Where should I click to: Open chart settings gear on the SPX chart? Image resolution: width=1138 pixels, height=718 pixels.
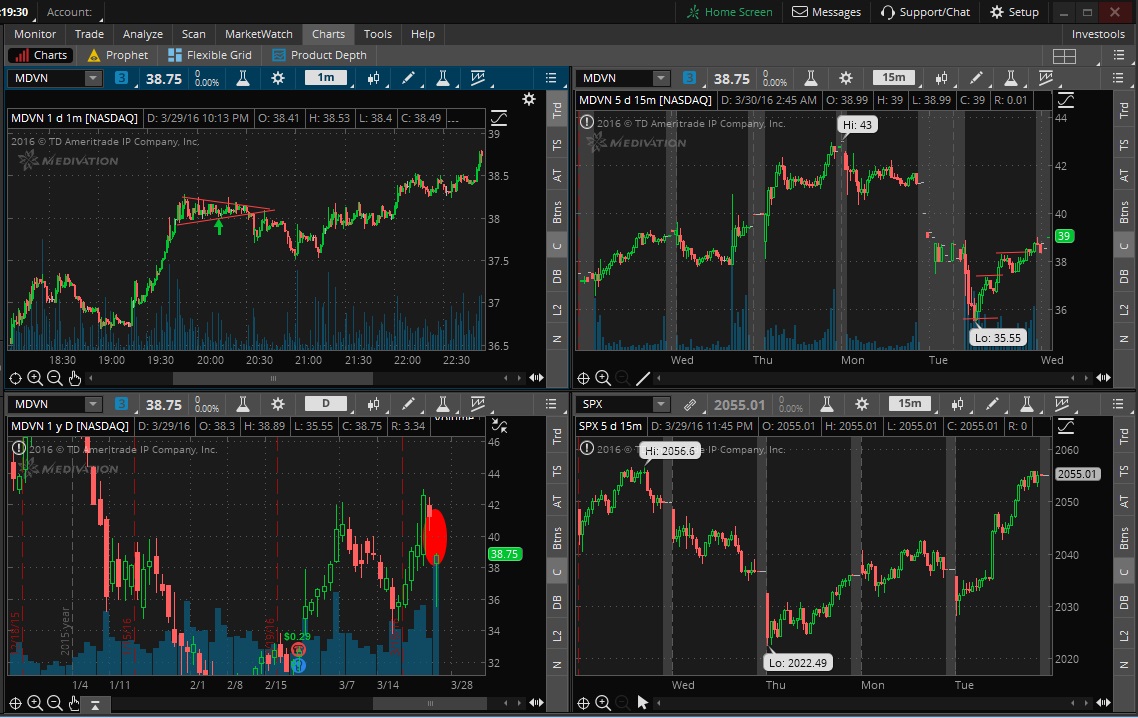click(861, 404)
